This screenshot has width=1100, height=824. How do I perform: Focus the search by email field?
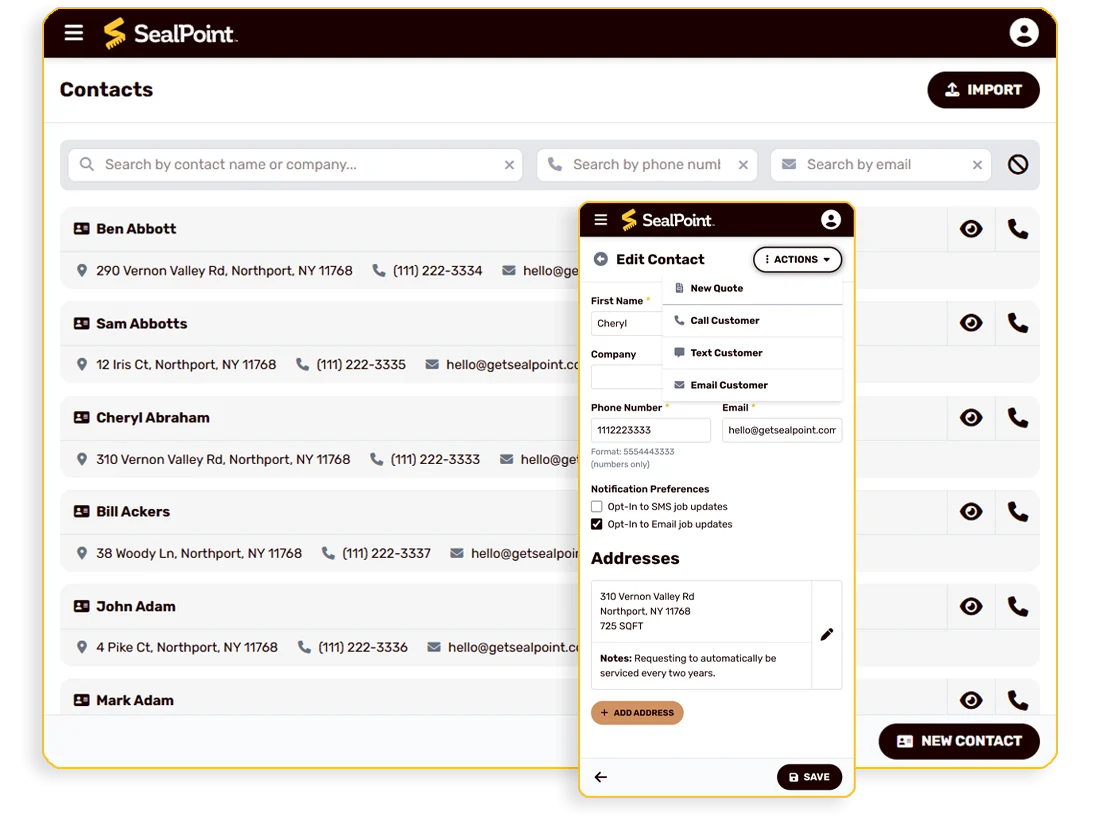click(x=880, y=165)
